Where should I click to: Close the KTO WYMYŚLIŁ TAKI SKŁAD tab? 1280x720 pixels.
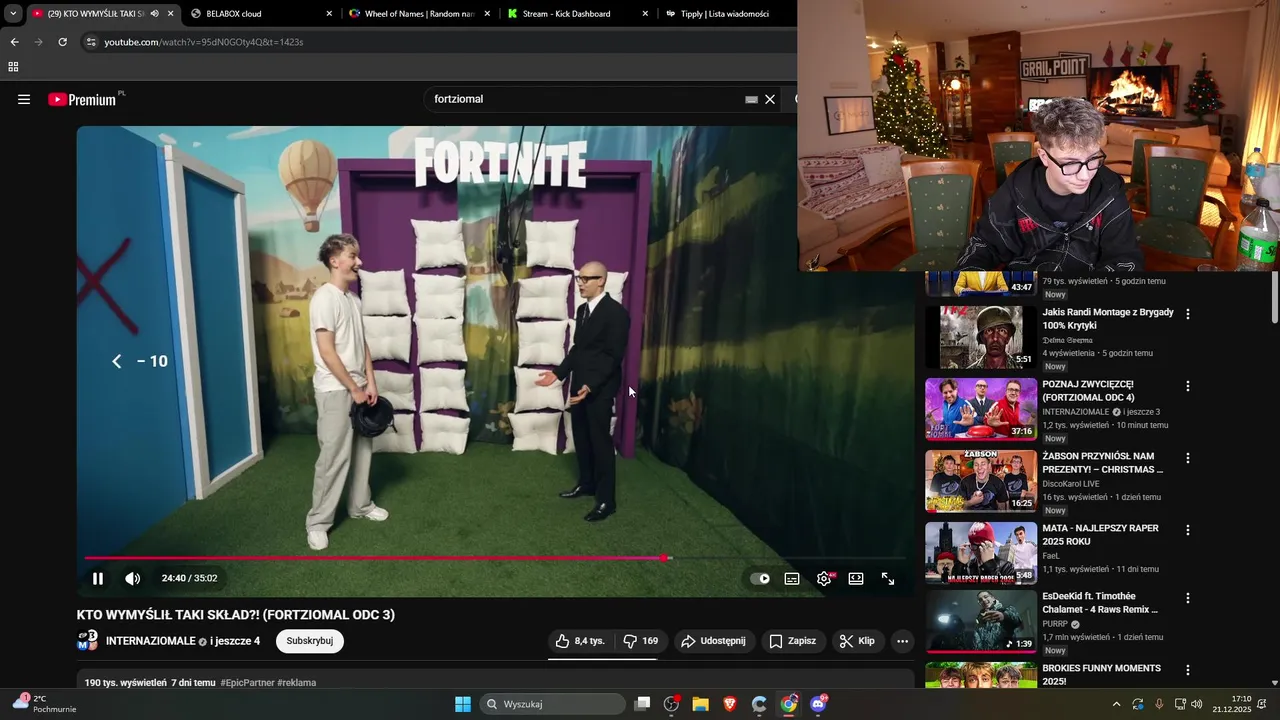171,14
